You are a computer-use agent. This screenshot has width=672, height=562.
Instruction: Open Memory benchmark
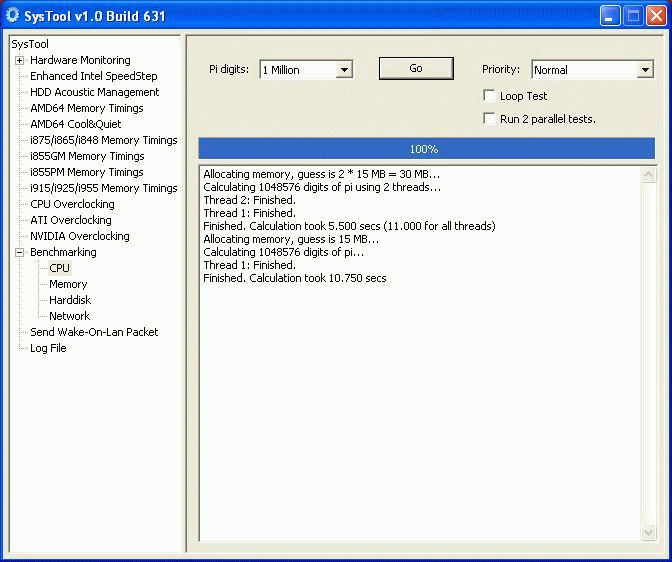coord(68,284)
